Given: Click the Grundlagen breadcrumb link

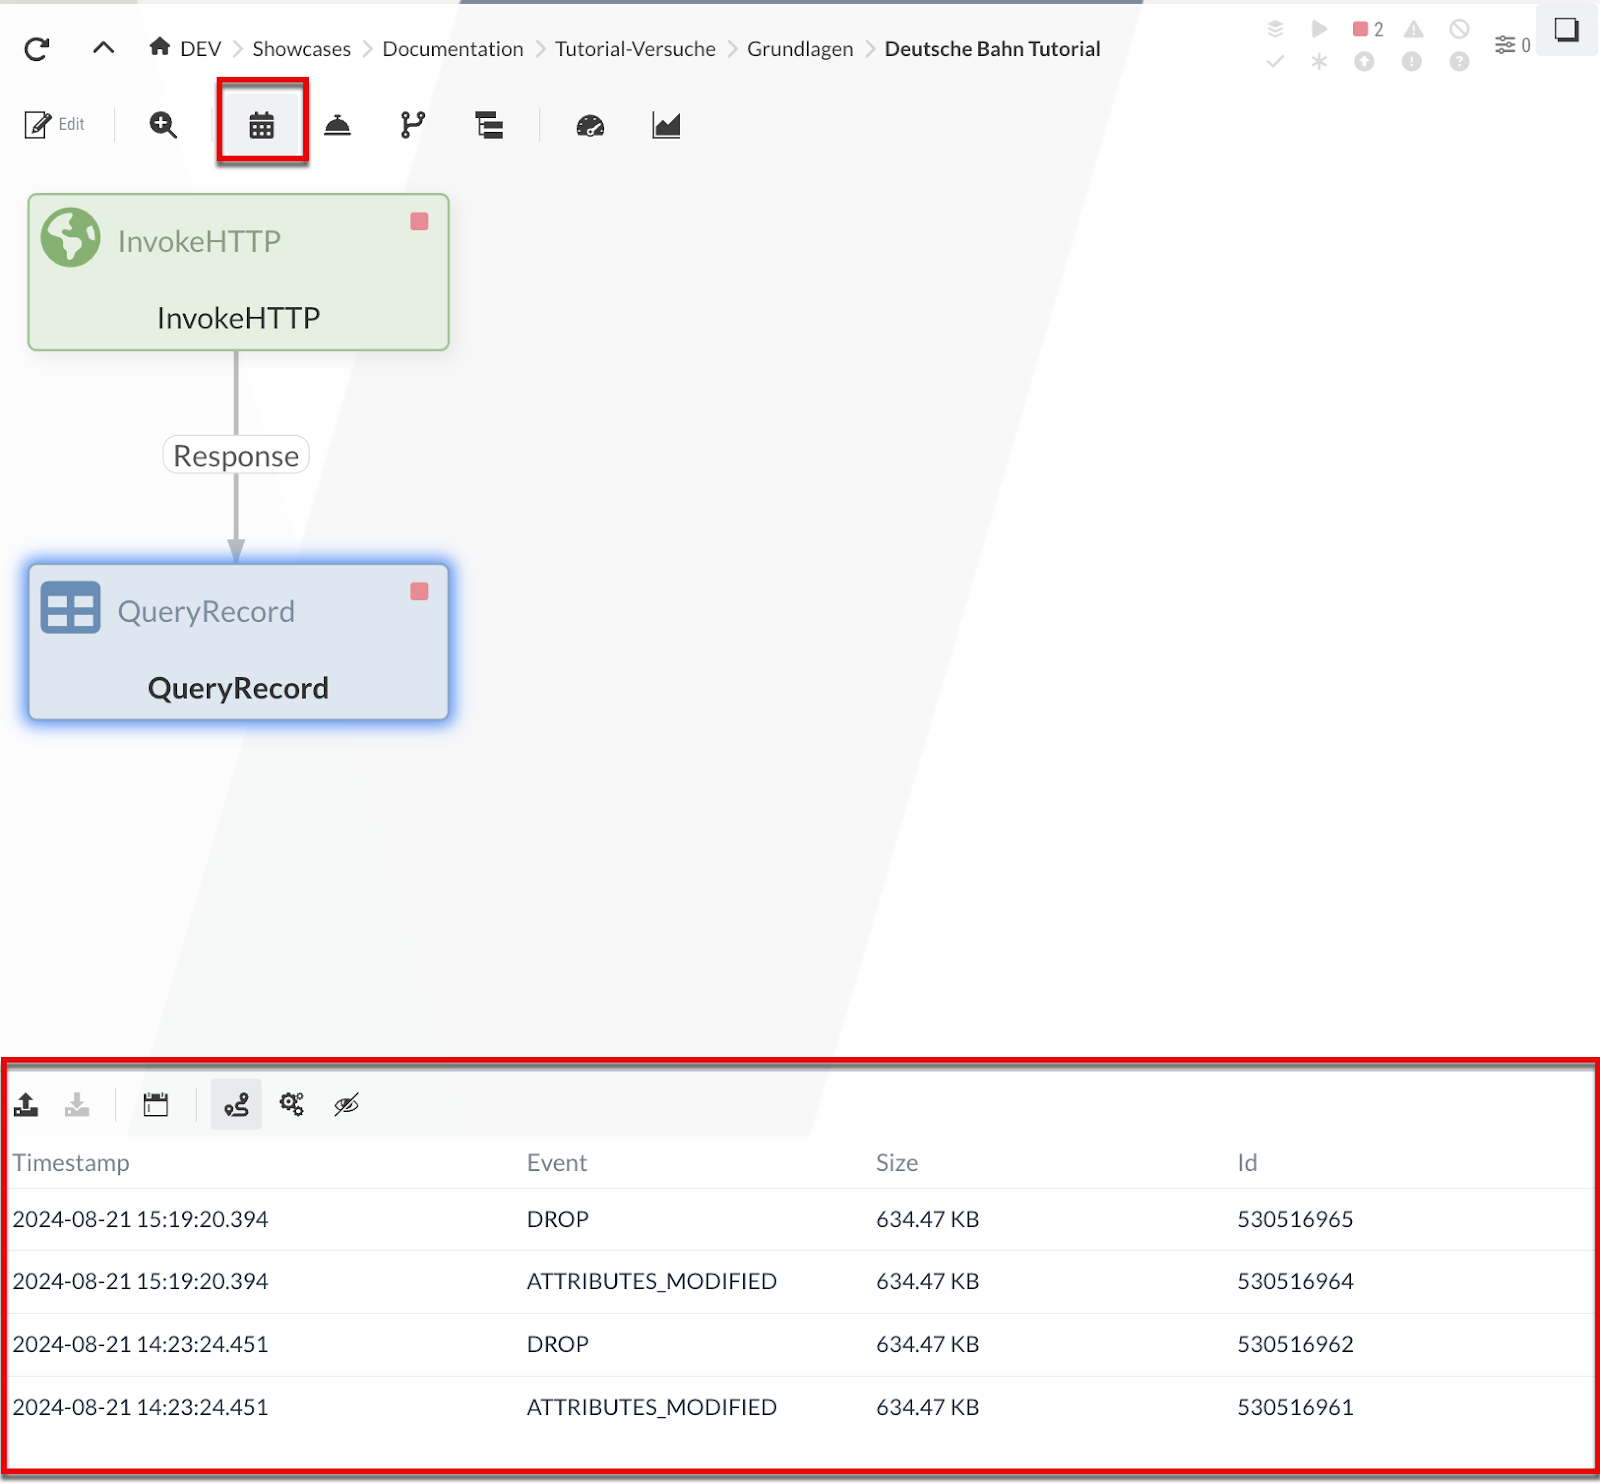Looking at the screenshot, I should pyautogui.click(x=800, y=49).
